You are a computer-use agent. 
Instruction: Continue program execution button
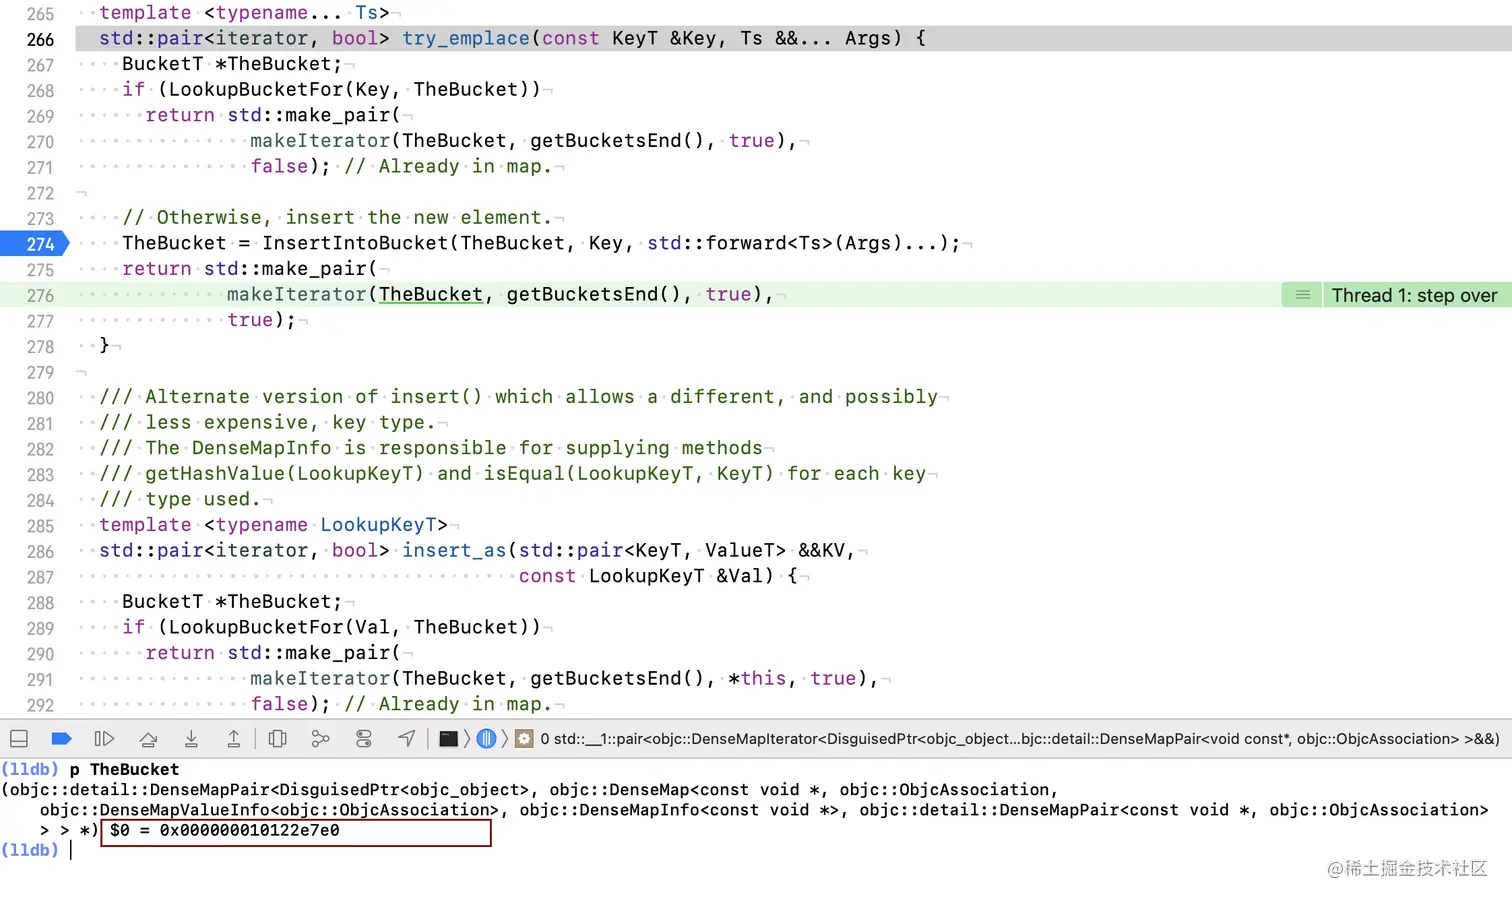click(104, 739)
